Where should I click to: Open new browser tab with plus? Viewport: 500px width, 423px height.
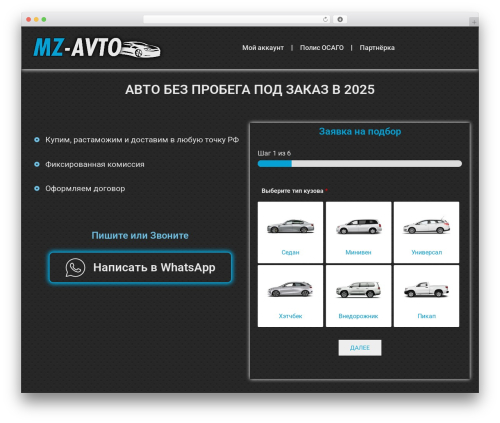point(474,22)
